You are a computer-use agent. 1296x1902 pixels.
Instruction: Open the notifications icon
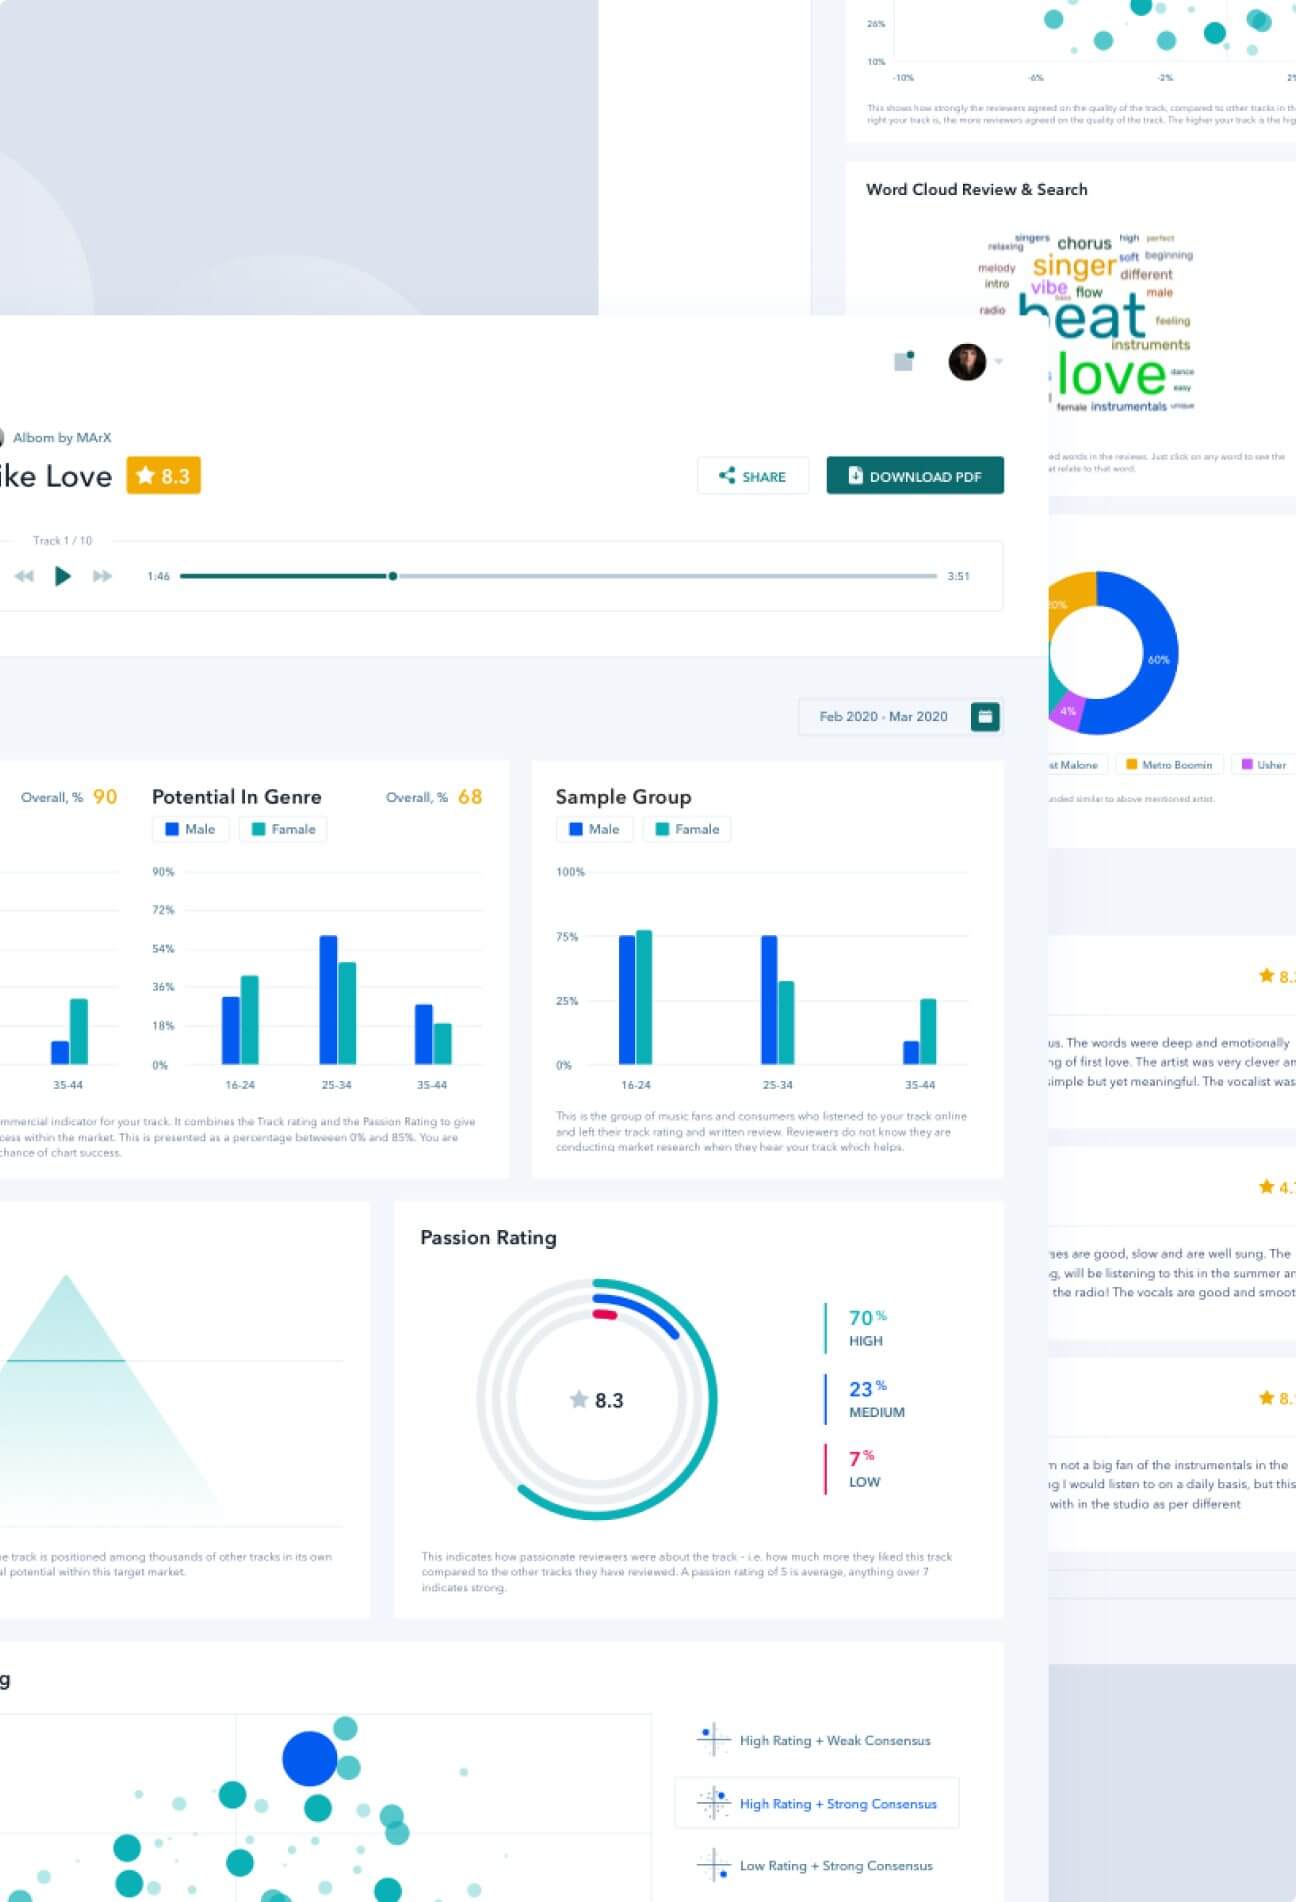click(904, 361)
